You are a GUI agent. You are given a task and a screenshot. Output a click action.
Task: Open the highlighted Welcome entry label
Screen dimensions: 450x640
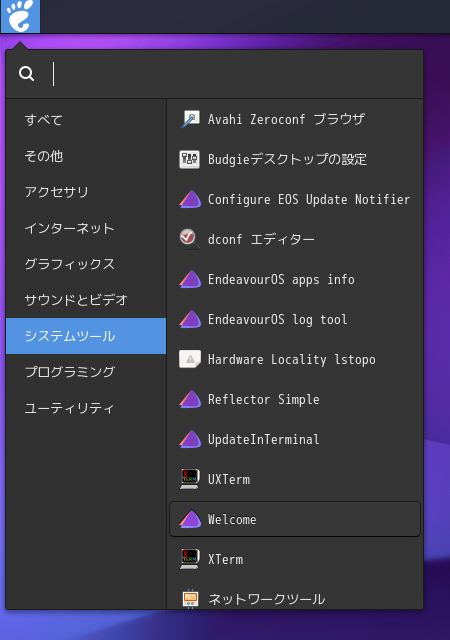(x=232, y=519)
